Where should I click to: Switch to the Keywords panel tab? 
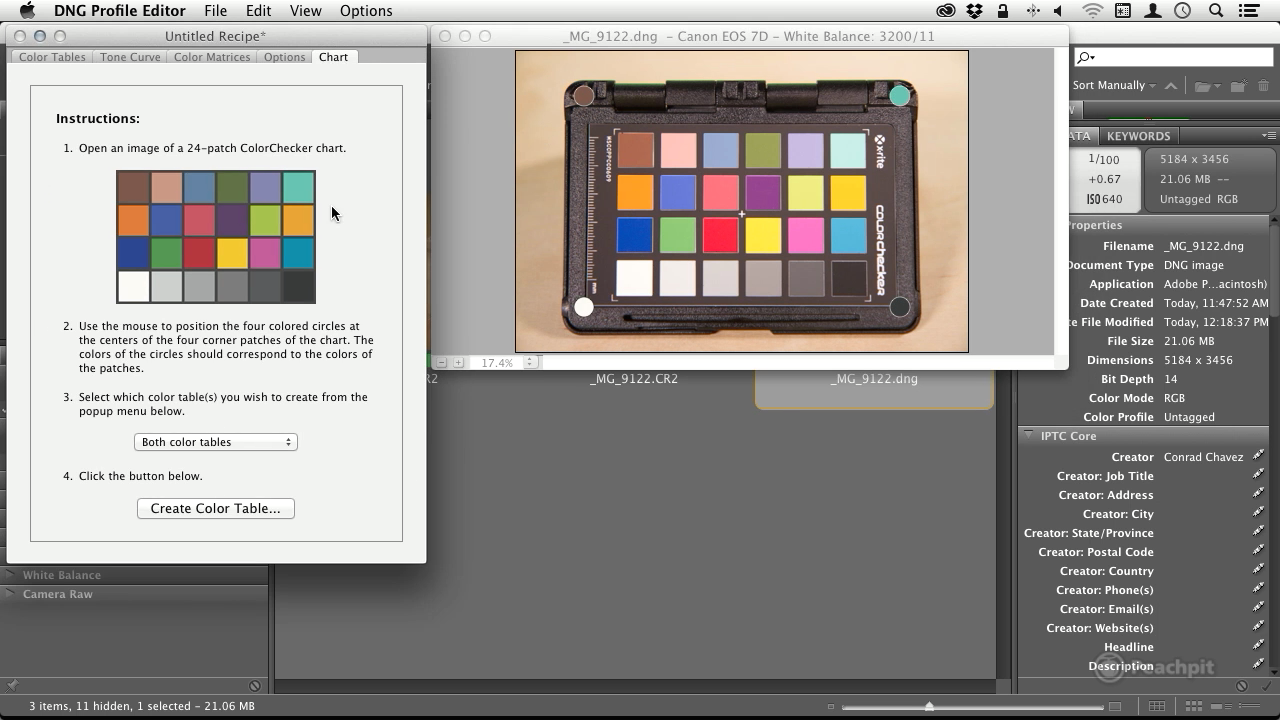(x=1138, y=136)
